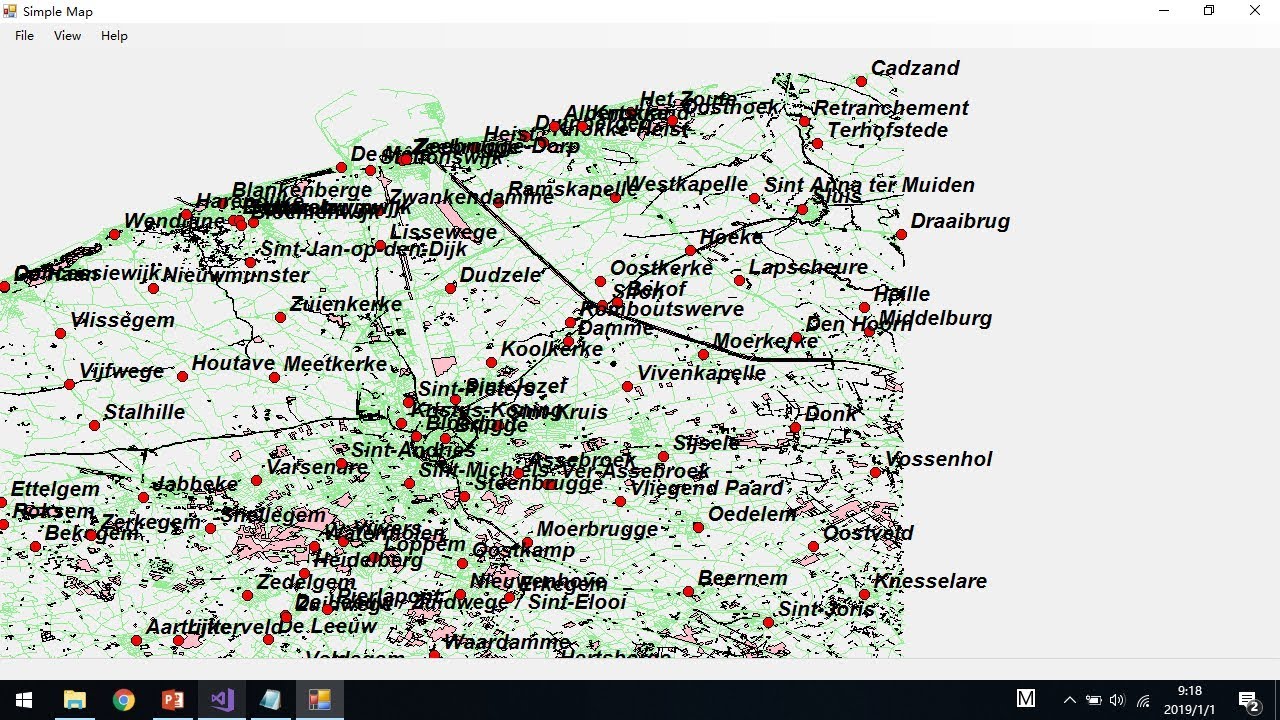The image size is (1280, 720).
Task: Click the Moerbrugge map label
Action: tap(597, 529)
